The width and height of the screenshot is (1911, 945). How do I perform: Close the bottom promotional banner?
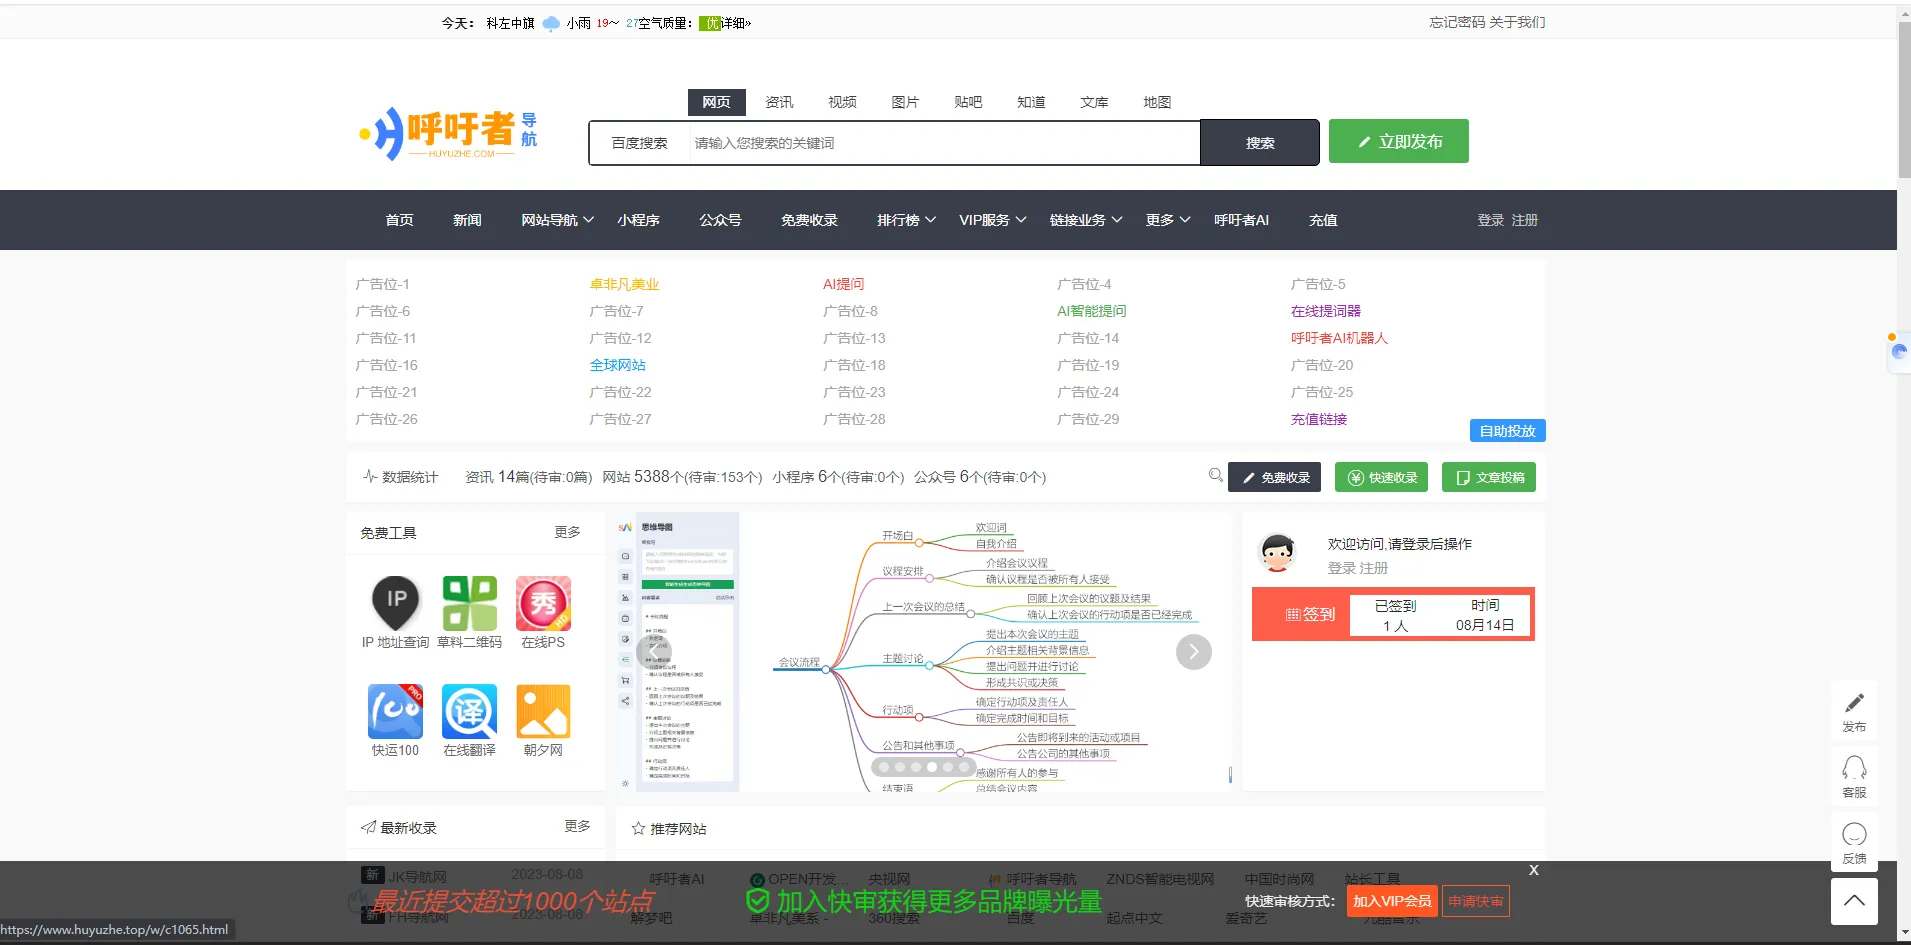(x=1533, y=870)
